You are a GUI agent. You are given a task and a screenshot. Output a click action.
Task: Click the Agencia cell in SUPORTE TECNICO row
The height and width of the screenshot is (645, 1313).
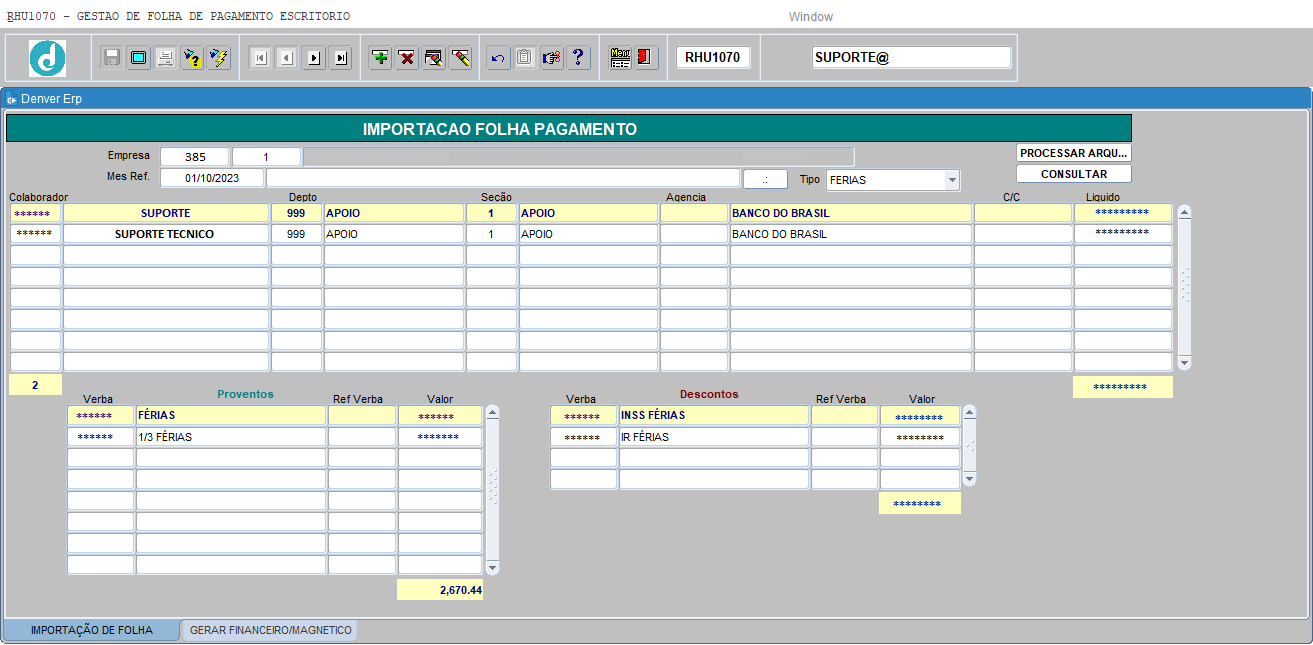coord(693,234)
